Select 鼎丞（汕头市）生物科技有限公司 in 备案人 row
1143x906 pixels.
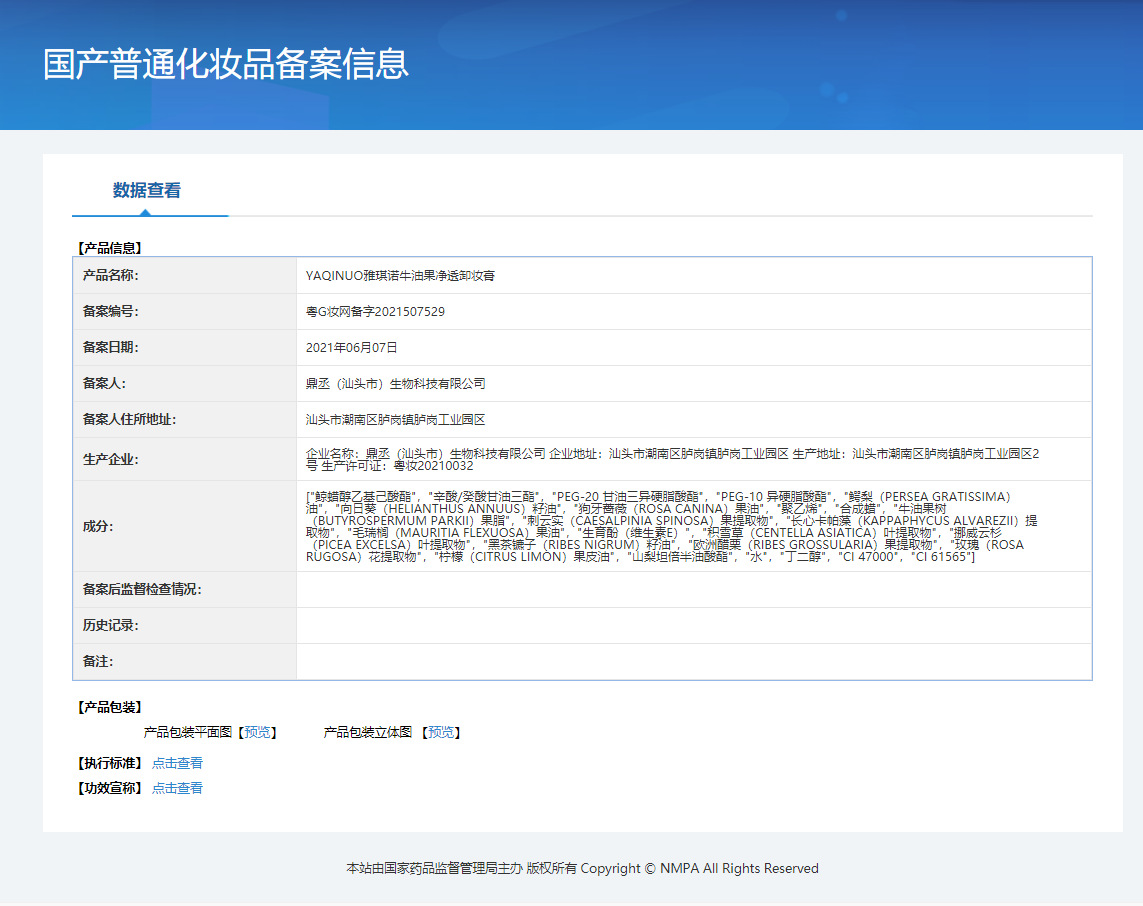coord(395,383)
